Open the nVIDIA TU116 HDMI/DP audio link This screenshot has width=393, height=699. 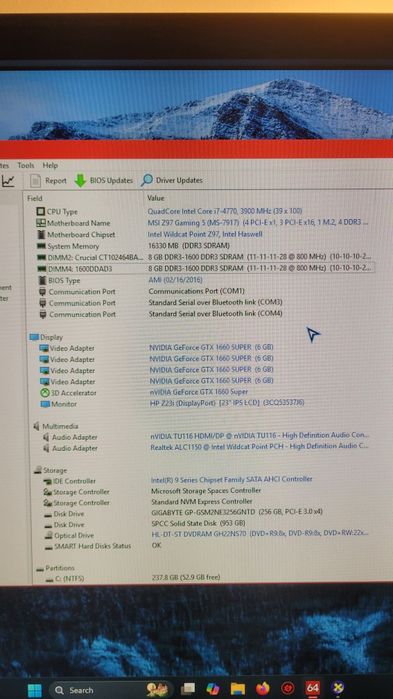259,435
